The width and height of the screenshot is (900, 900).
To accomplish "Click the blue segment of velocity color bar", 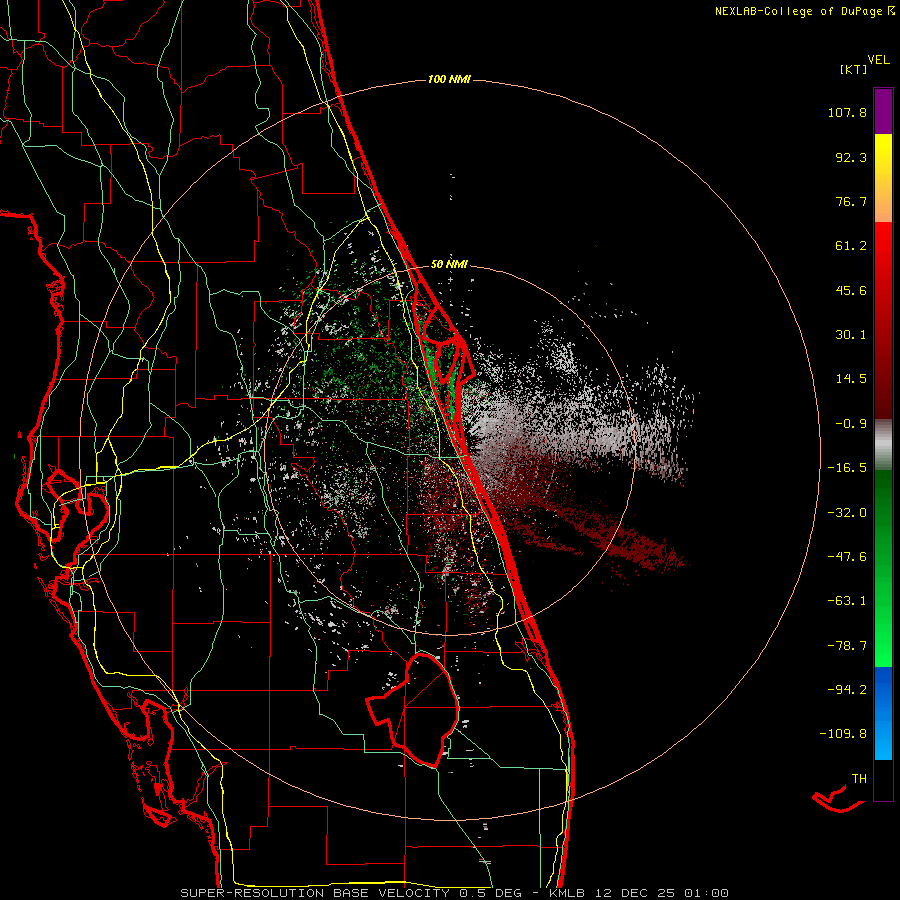I will pos(883,713).
